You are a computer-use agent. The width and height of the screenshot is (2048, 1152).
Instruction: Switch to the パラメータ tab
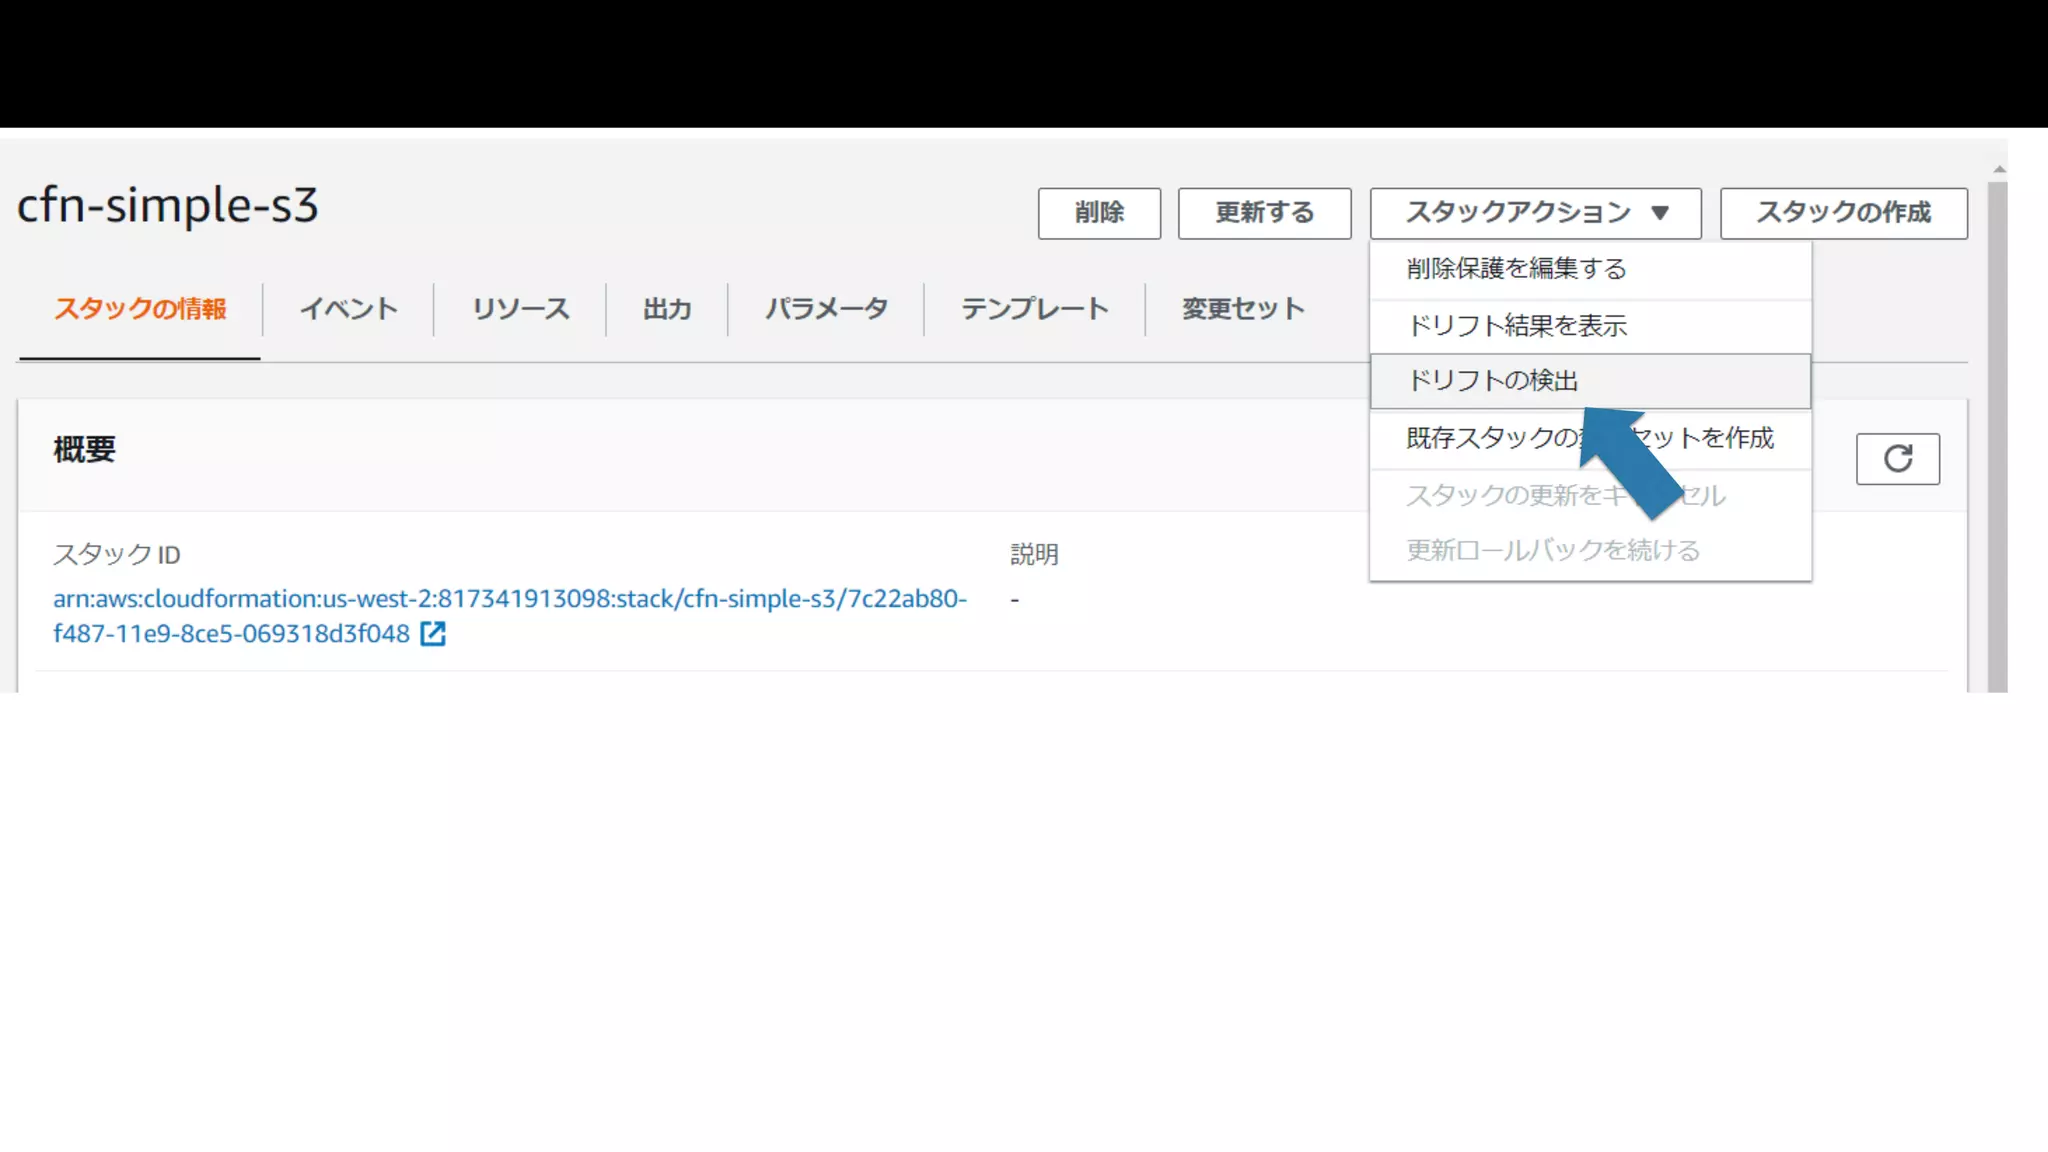pyautogui.click(x=826, y=309)
